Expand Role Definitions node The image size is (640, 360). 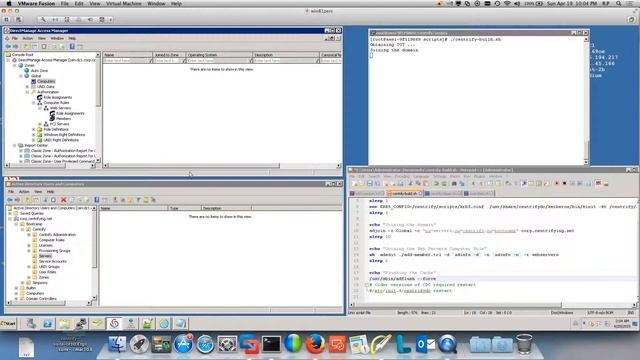point(34,129)
